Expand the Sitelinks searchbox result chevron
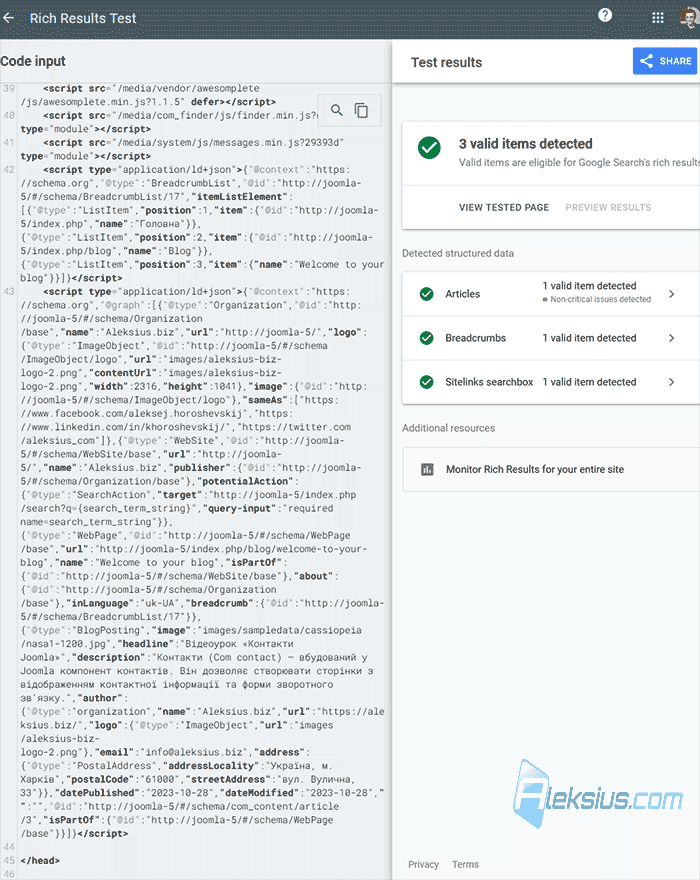The image size is (700, 880). click(x=671, y=382)
